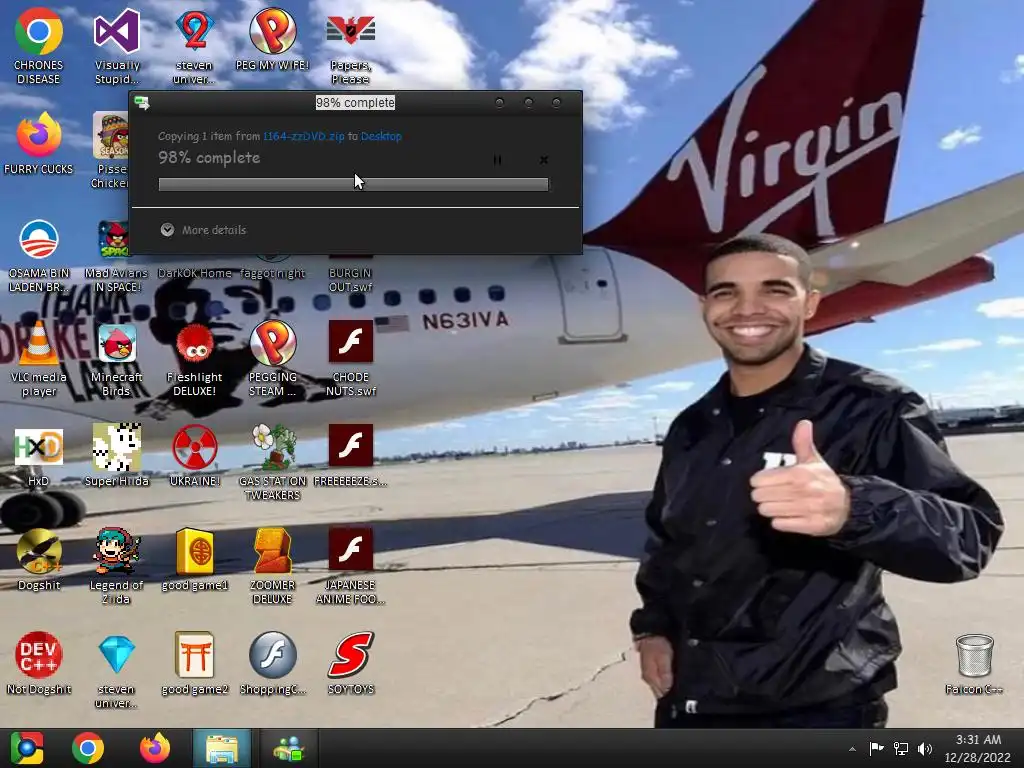Viewport: 1024px width, 768px height.
Task: Open the volume speaker tray icon
Action: [x=925, y=748]
